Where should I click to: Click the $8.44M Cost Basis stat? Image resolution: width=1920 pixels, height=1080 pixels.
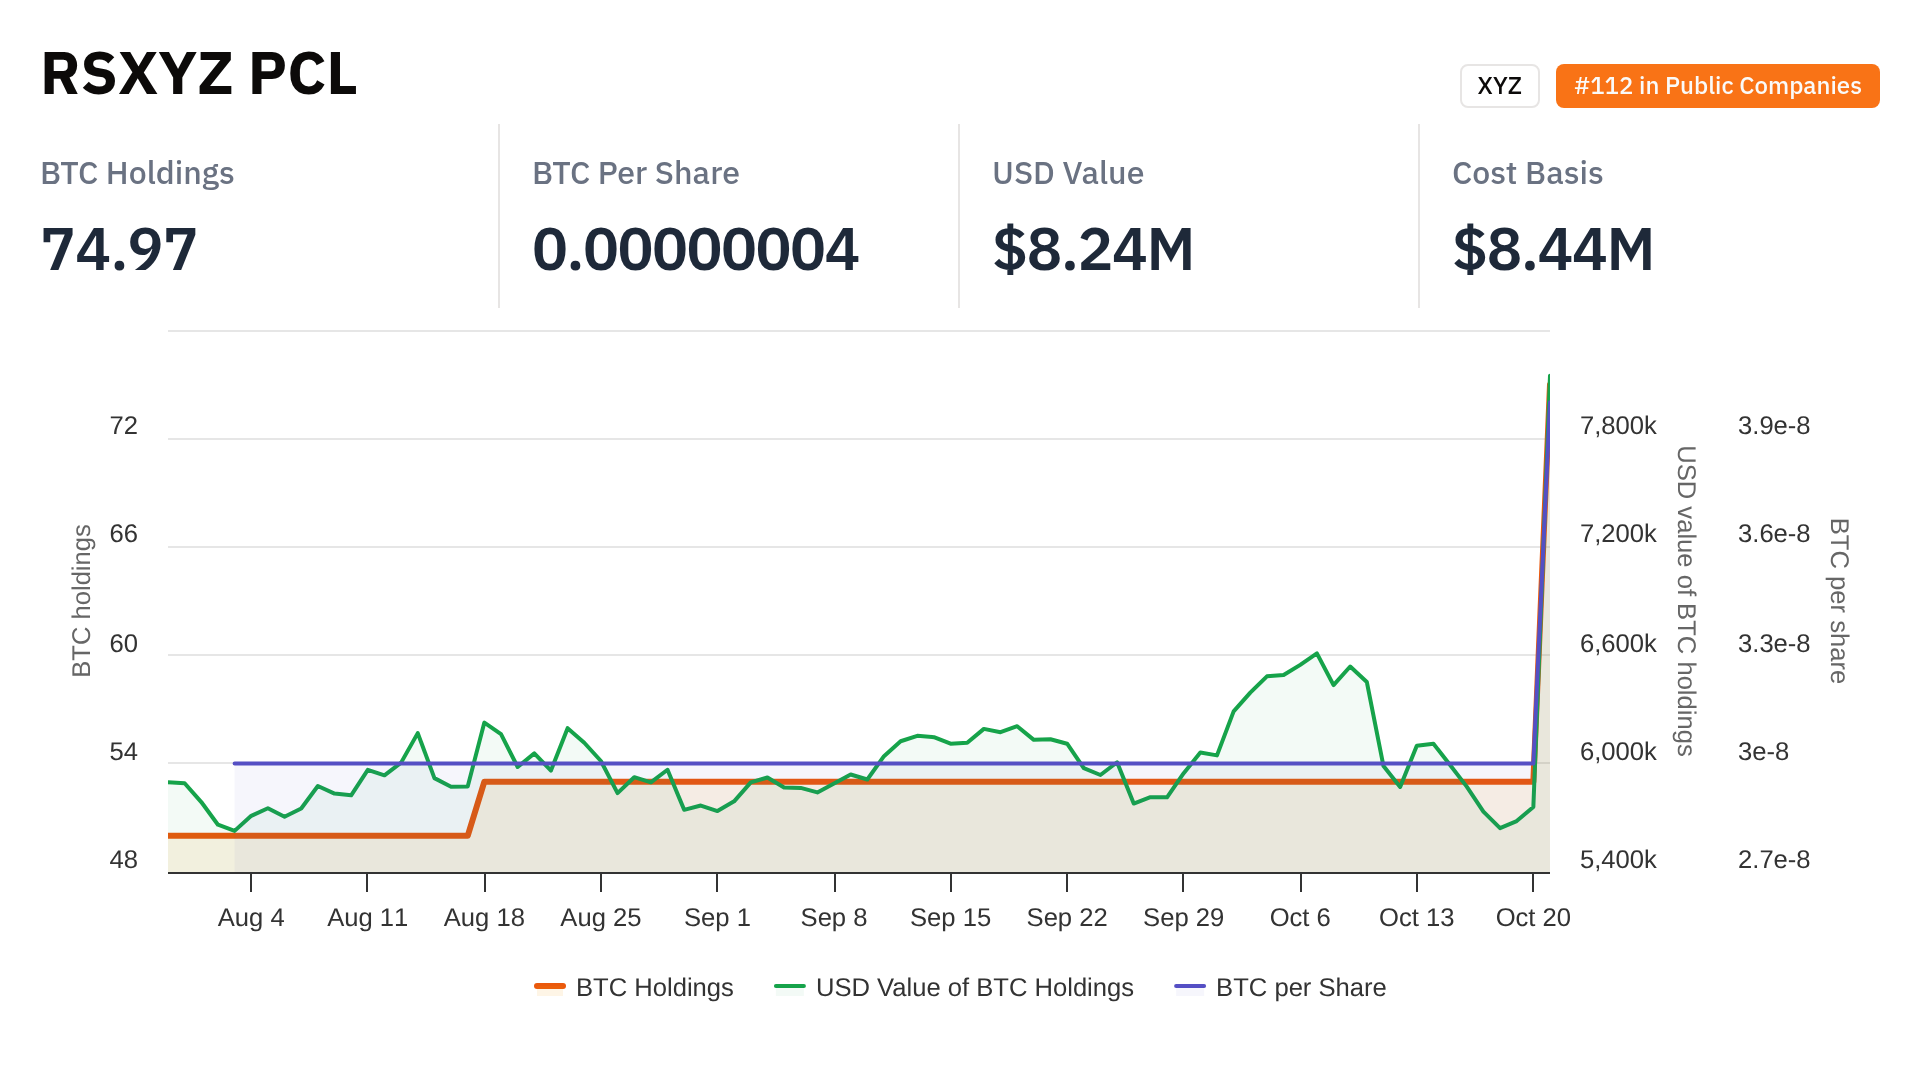pos(1553,249)
